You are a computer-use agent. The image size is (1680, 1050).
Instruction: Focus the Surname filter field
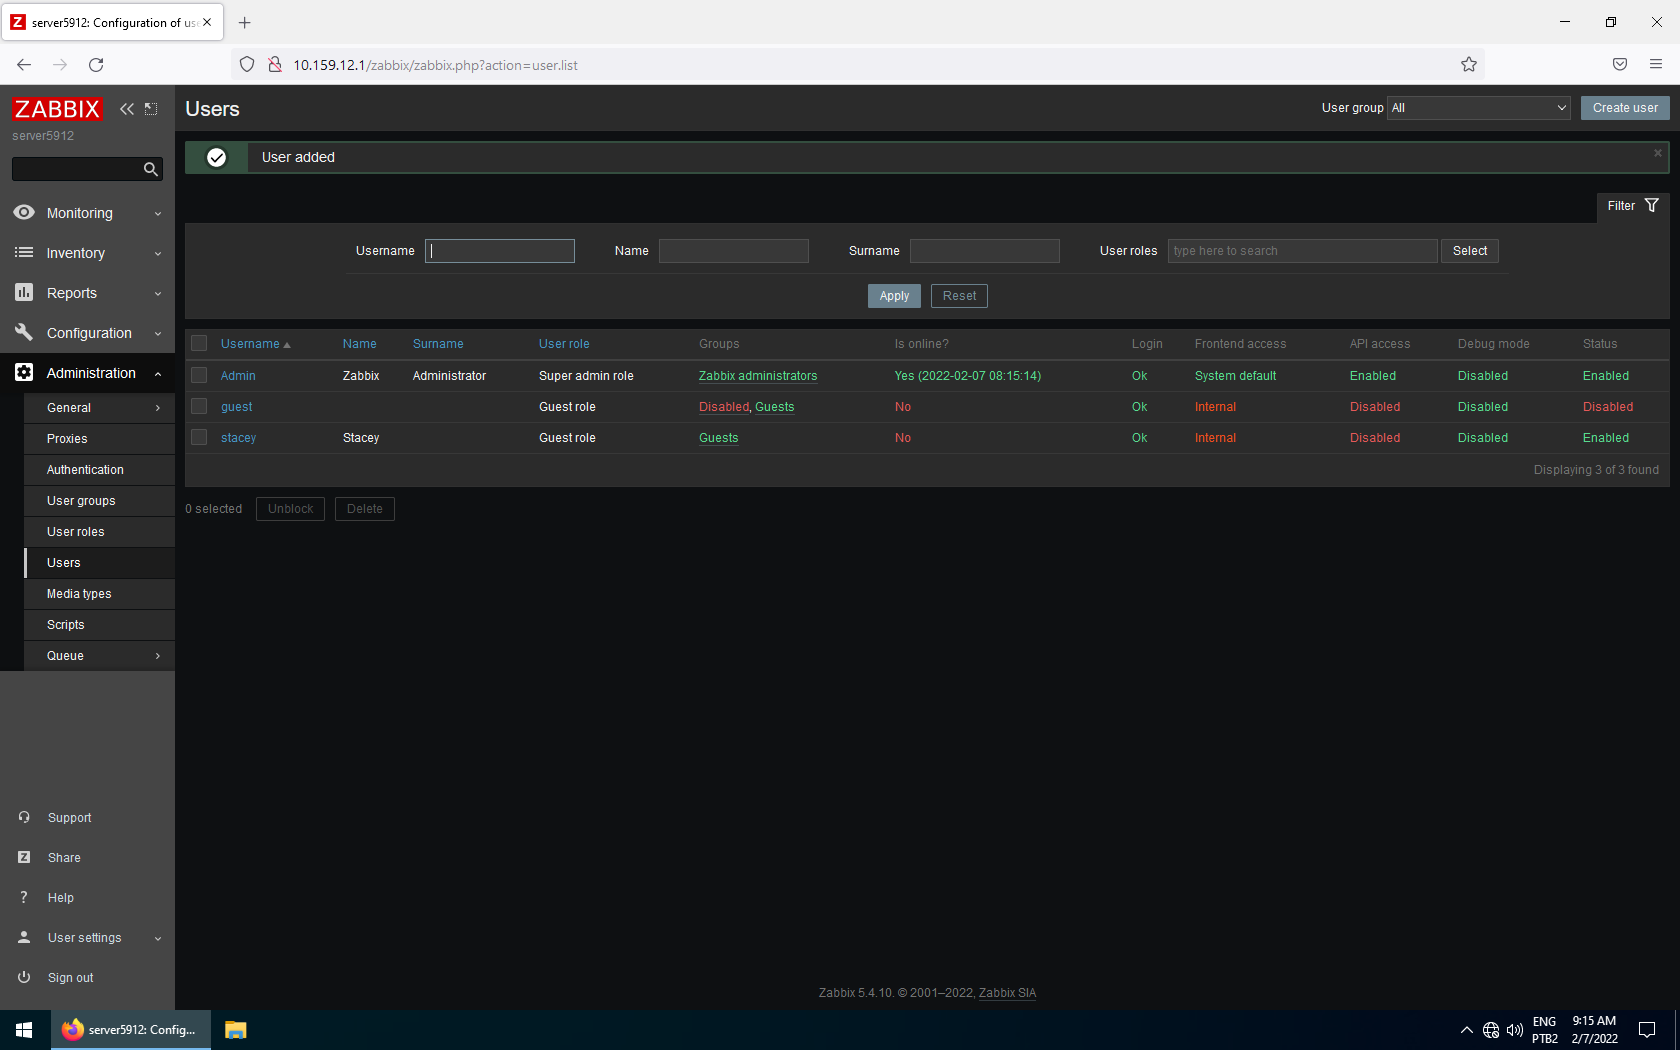pos(984,251)
